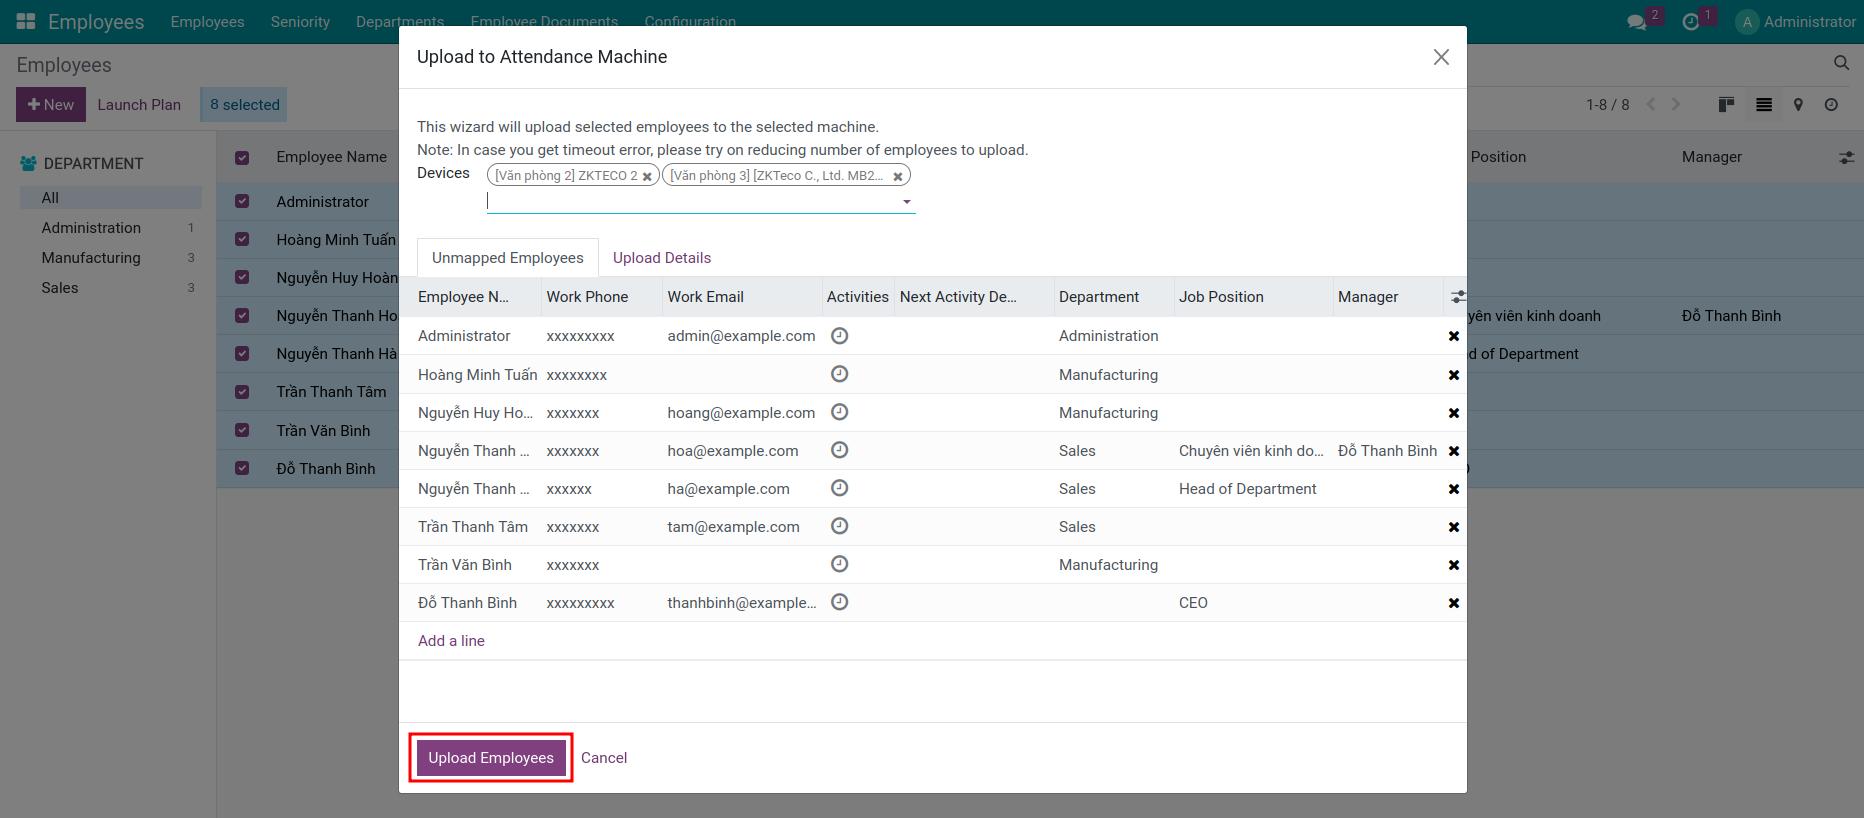Image resolution: width=1864 pixels, height=818 pixels.
Task: Switch to kanban view icon
Action: [x=1726, y=104]
